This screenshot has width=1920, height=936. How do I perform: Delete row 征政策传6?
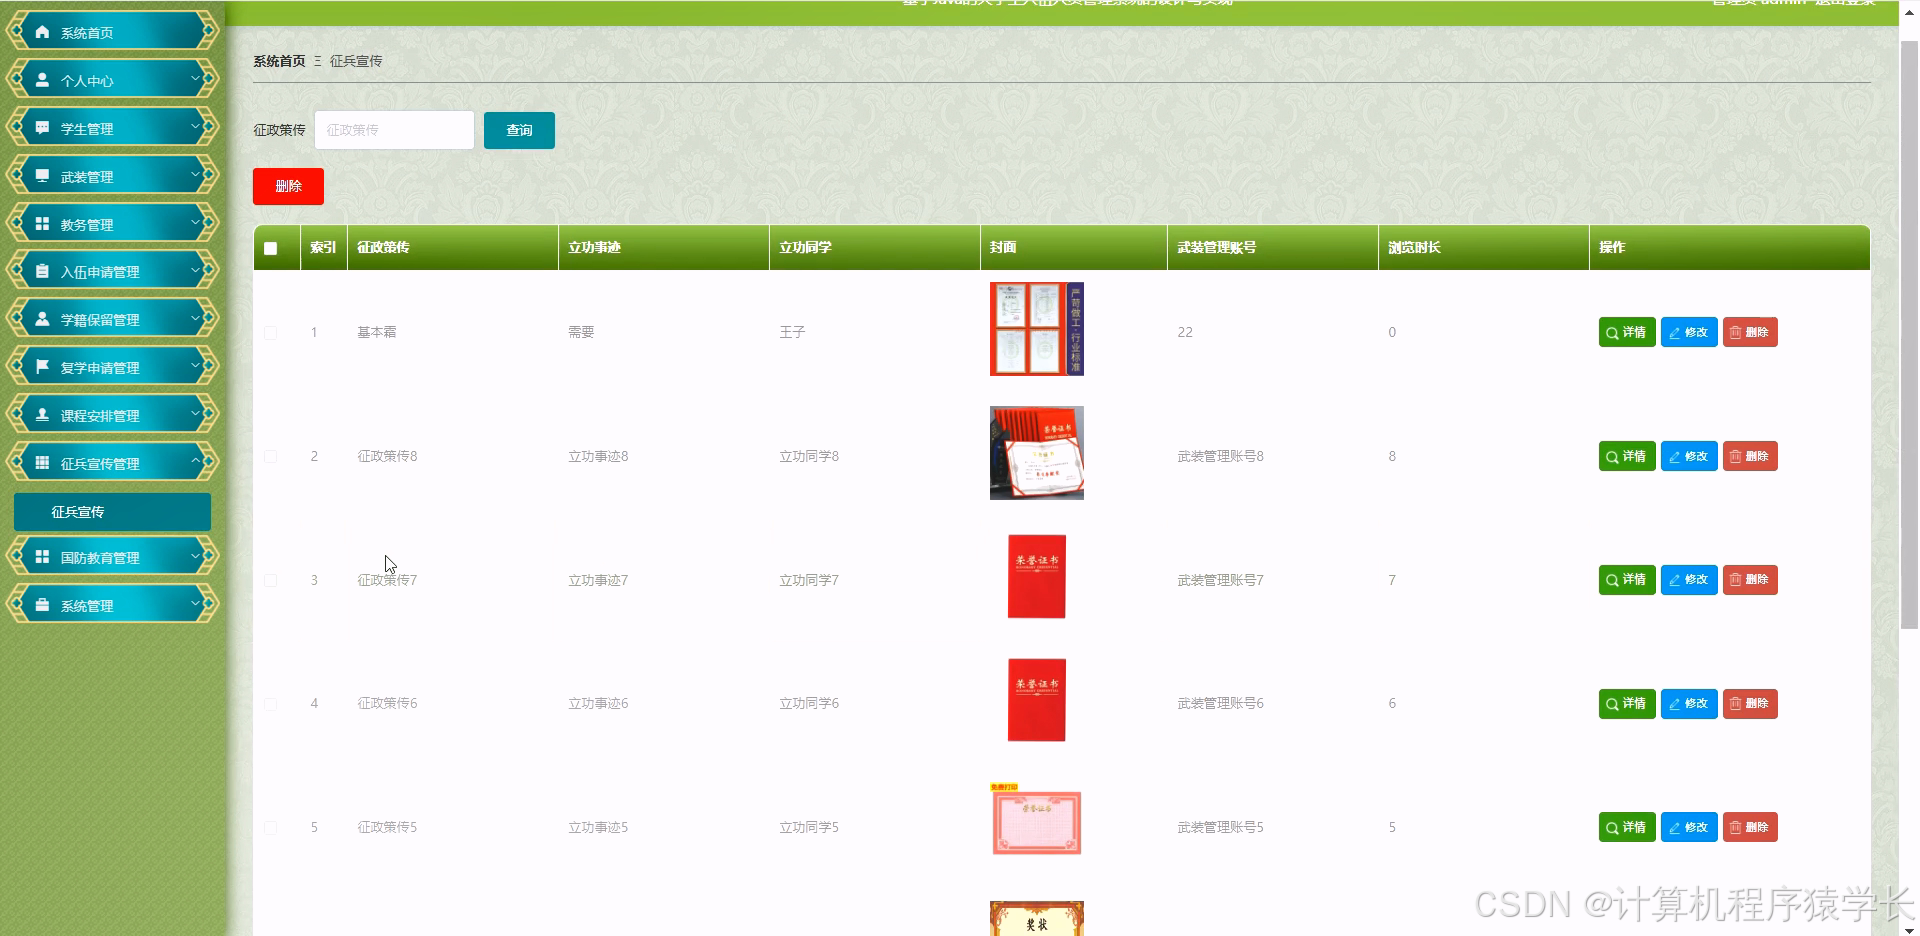(x=1750, y=703)
